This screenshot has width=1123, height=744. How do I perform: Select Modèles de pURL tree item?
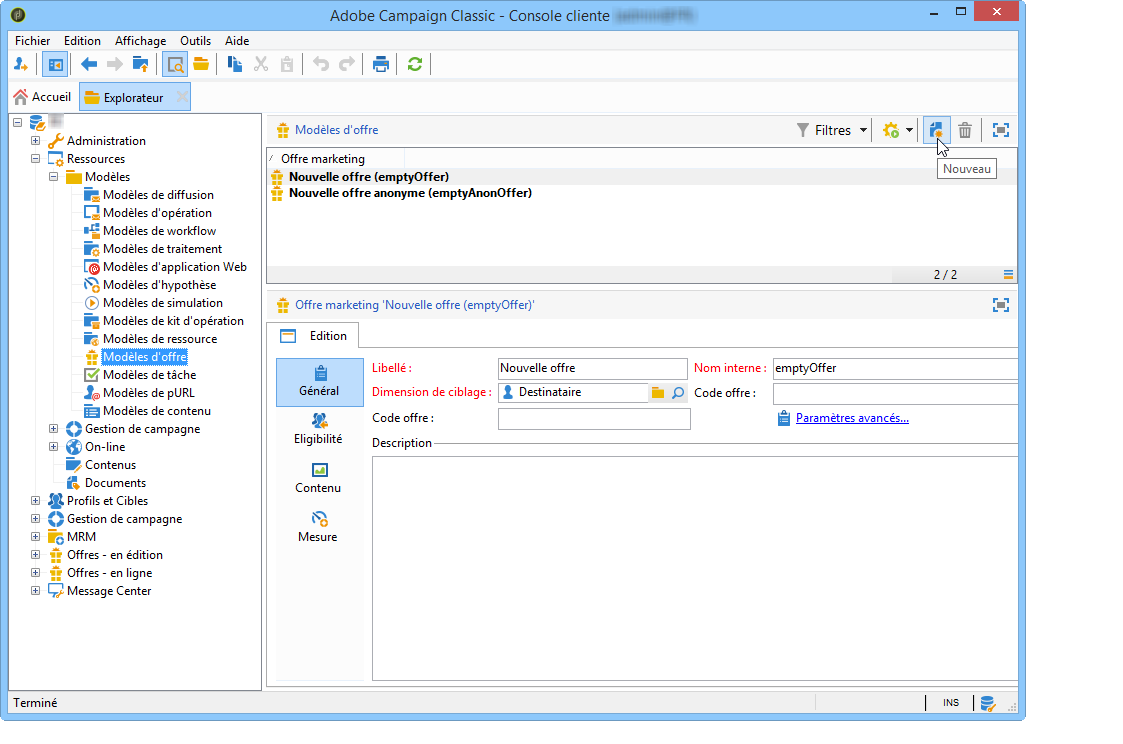coord(148,392)
